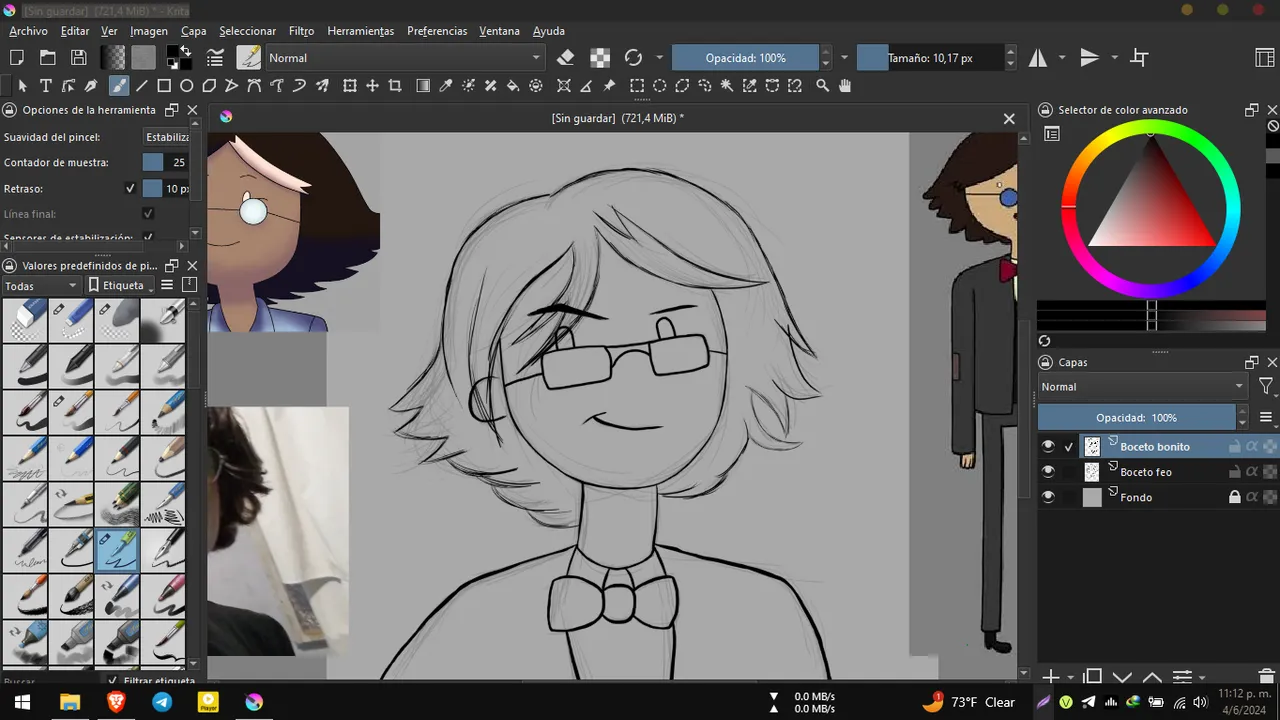Screen dimensions: 1280x720
Task: Open the Filtro menu
Action: [x=301, y=31]
